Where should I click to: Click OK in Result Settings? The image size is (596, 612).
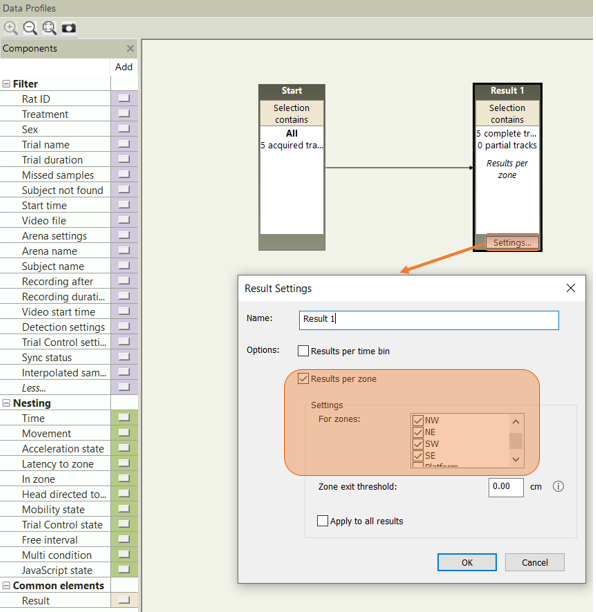(x=467, y=562)
